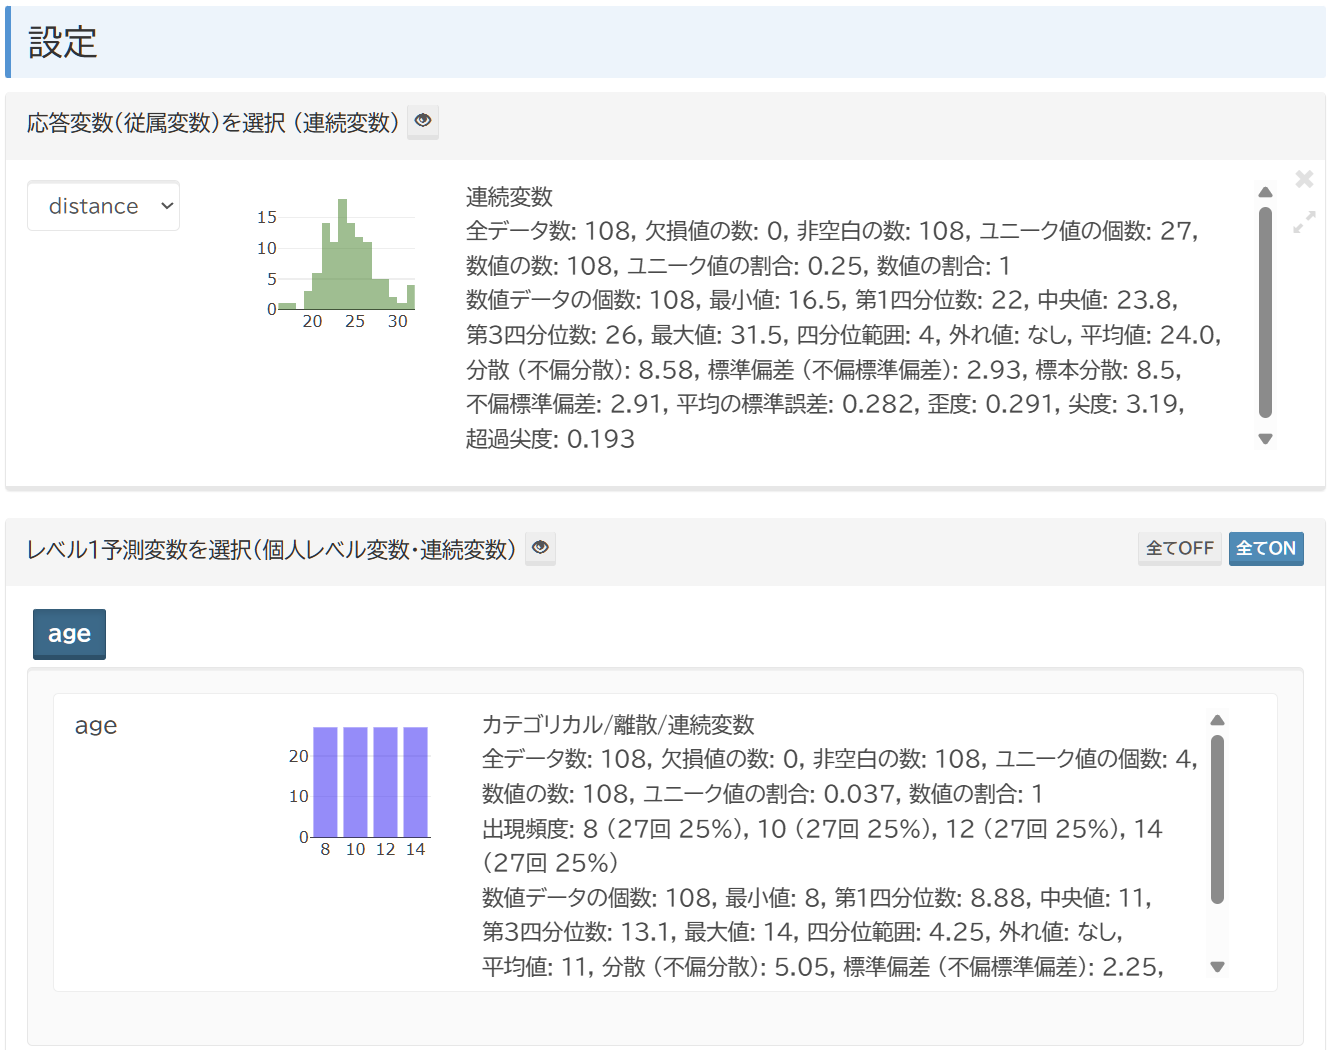Click the 応答変数(従属変数)を選択 header

click(212, 123)
